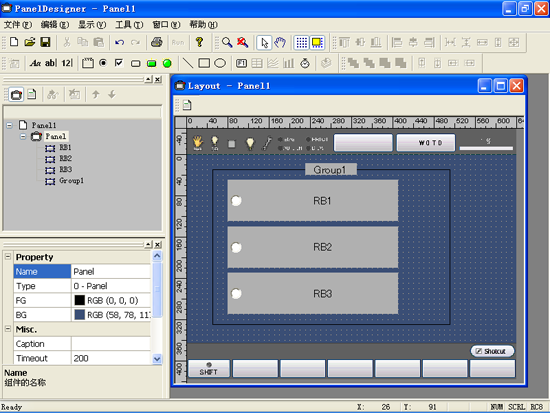The image size is (550, 413).
Task: Tick the Shortcut checkbox button
Action: [x=492, y=351]
